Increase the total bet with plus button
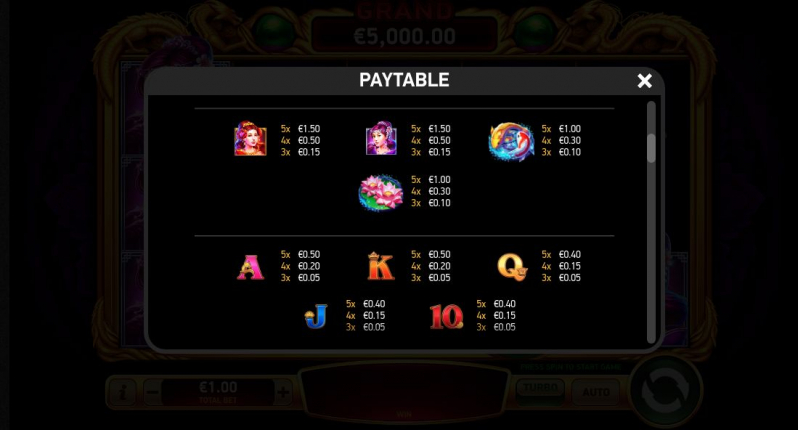This screenshot has height=430, width=798. pos(283,392)
